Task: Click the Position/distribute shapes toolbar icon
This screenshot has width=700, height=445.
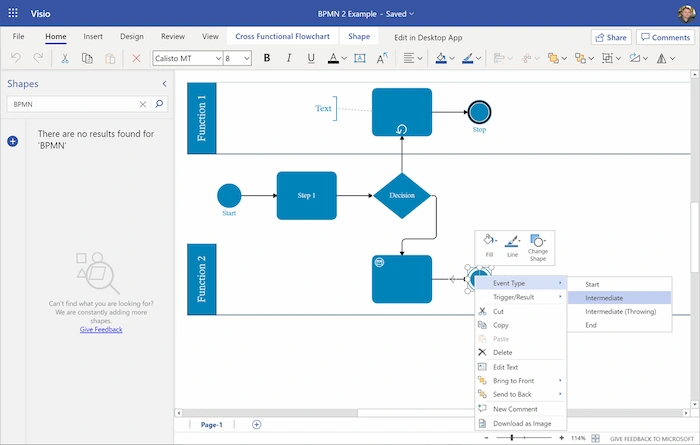Action: coord(526,58)
